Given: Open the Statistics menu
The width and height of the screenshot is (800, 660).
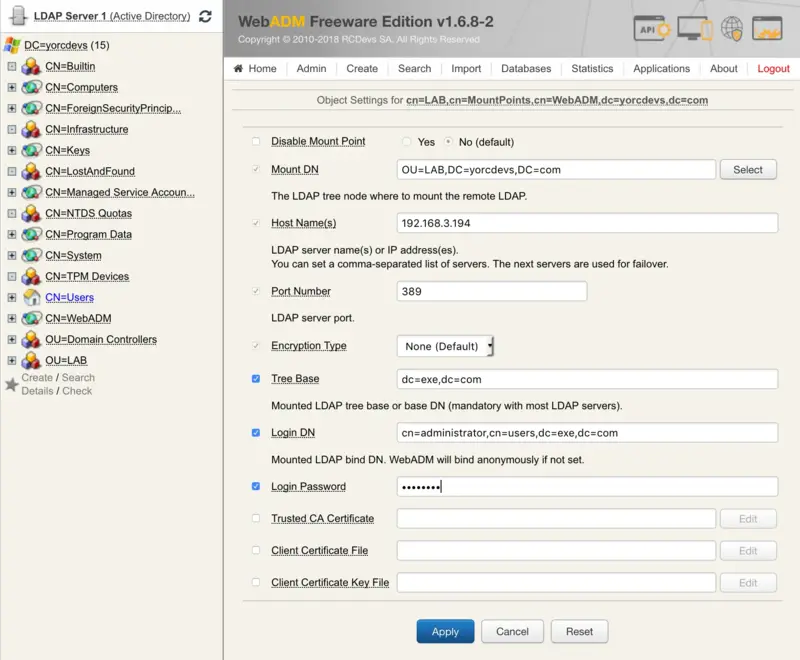Looking at the screenshot, I should [x=592, y=68].
